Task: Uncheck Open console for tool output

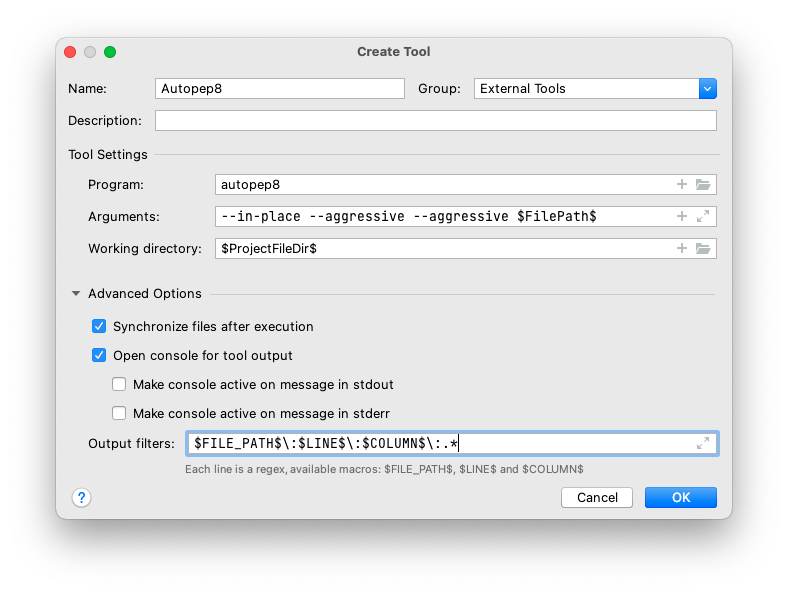Action: (x=99, y=355)
